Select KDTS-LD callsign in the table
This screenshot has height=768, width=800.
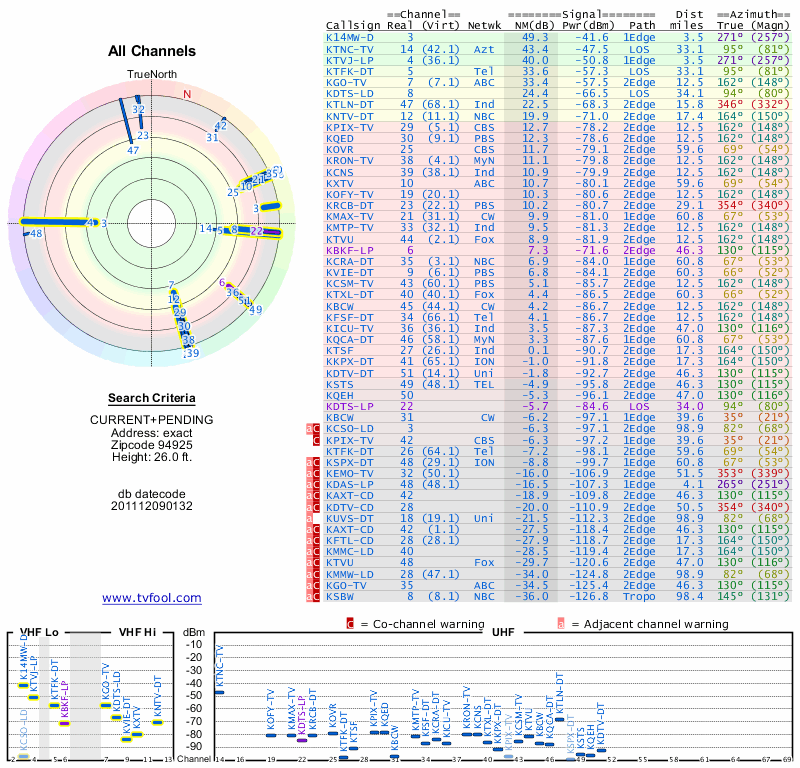tap(350, 93)
